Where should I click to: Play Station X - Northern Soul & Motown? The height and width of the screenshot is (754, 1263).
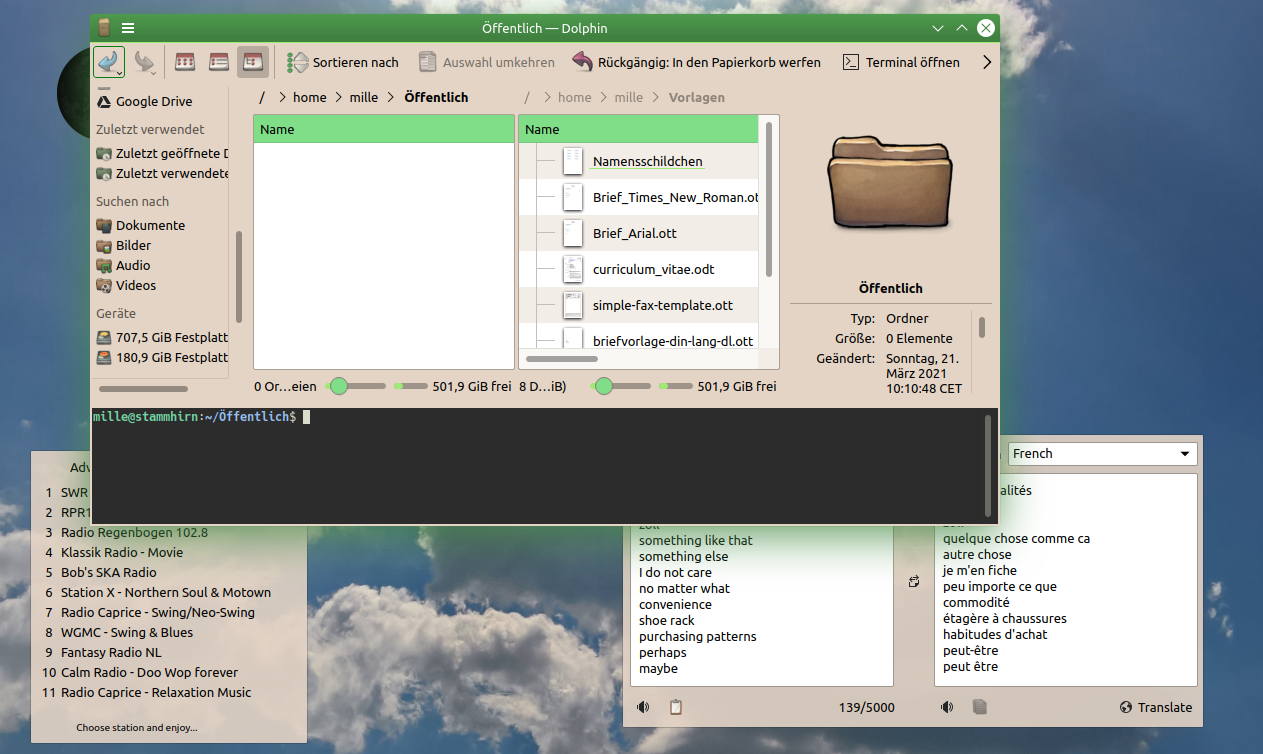(x=168, y=592)
